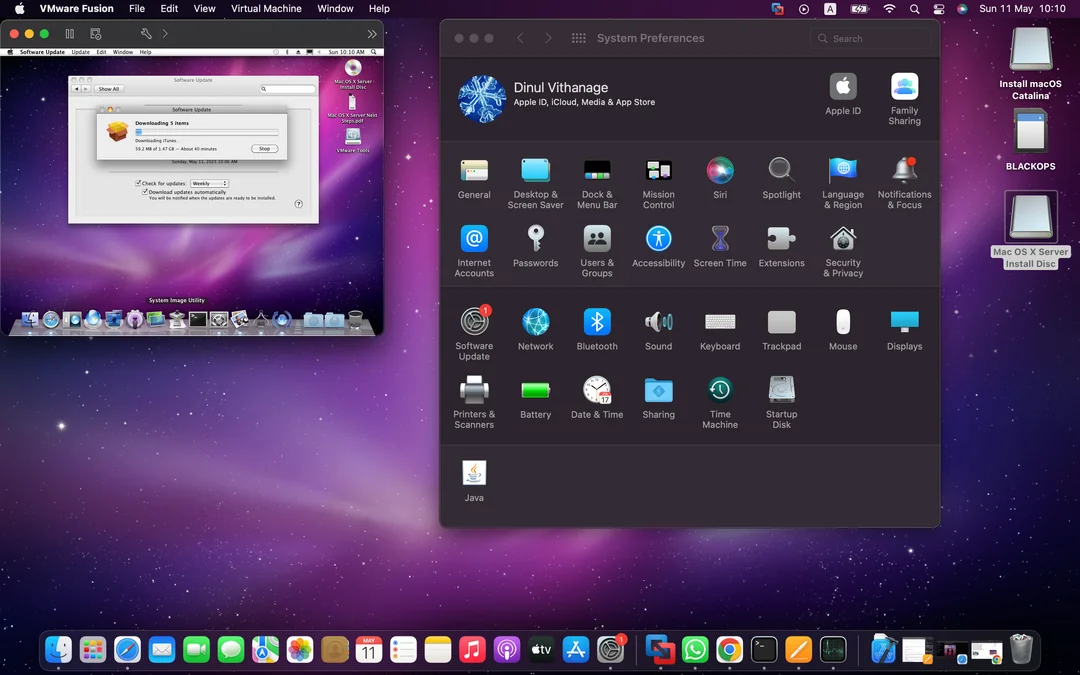Open Desktop & Screen Saver pane
The width and height of the screenshot is (1080, 675).
pyautogui.click(x=535, y=183)
